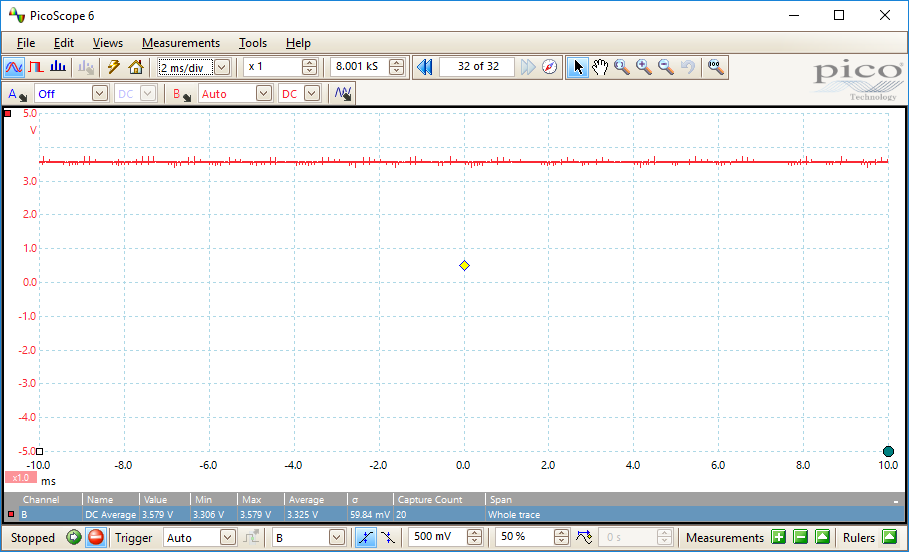Open the Help menu
This screenshot has width=909, height=552.
click(298, 43)
